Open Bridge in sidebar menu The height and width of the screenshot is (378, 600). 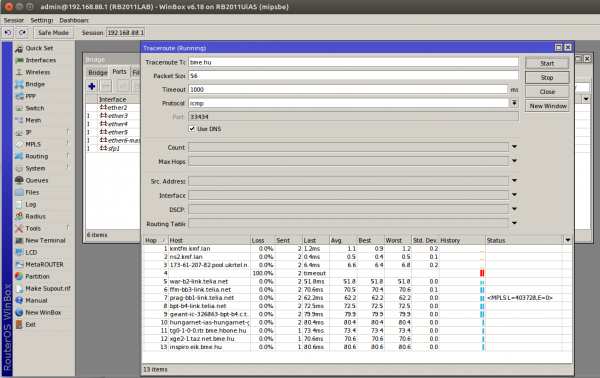35,84
